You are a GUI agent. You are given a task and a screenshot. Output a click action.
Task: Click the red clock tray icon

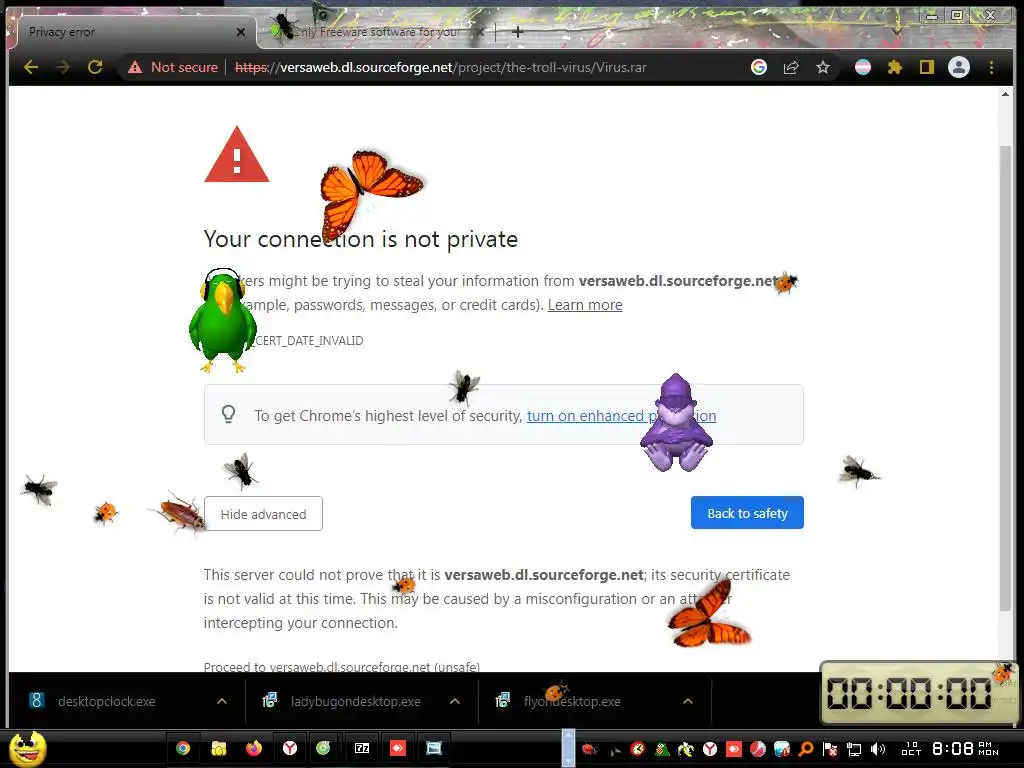638,749
